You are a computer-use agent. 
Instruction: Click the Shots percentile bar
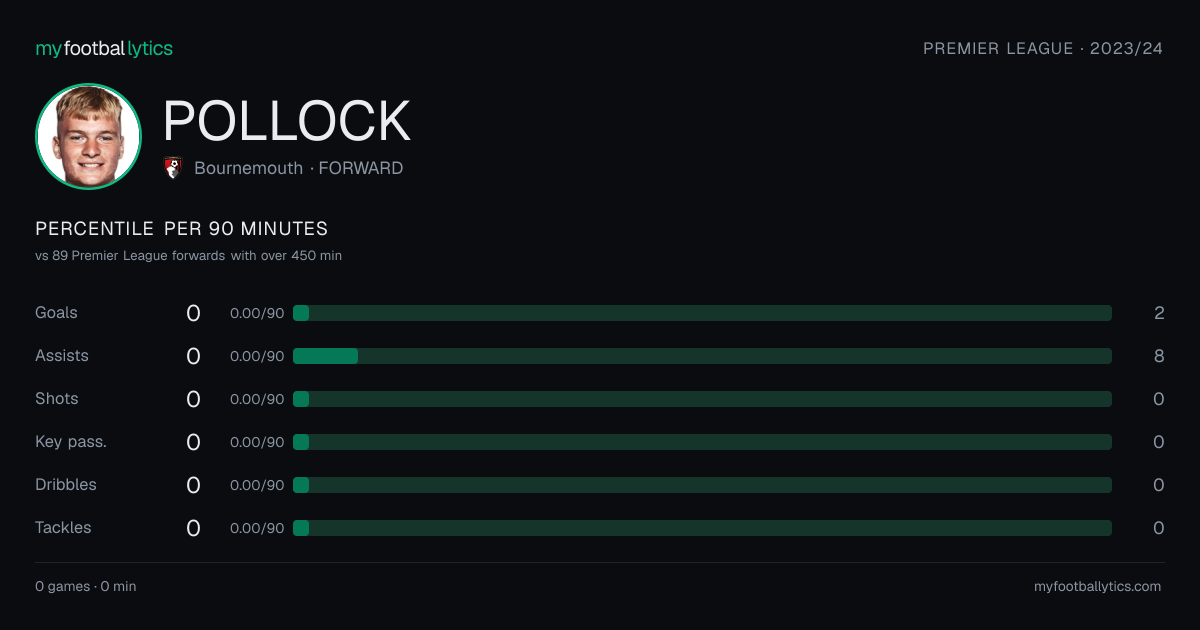coord(702,399)
